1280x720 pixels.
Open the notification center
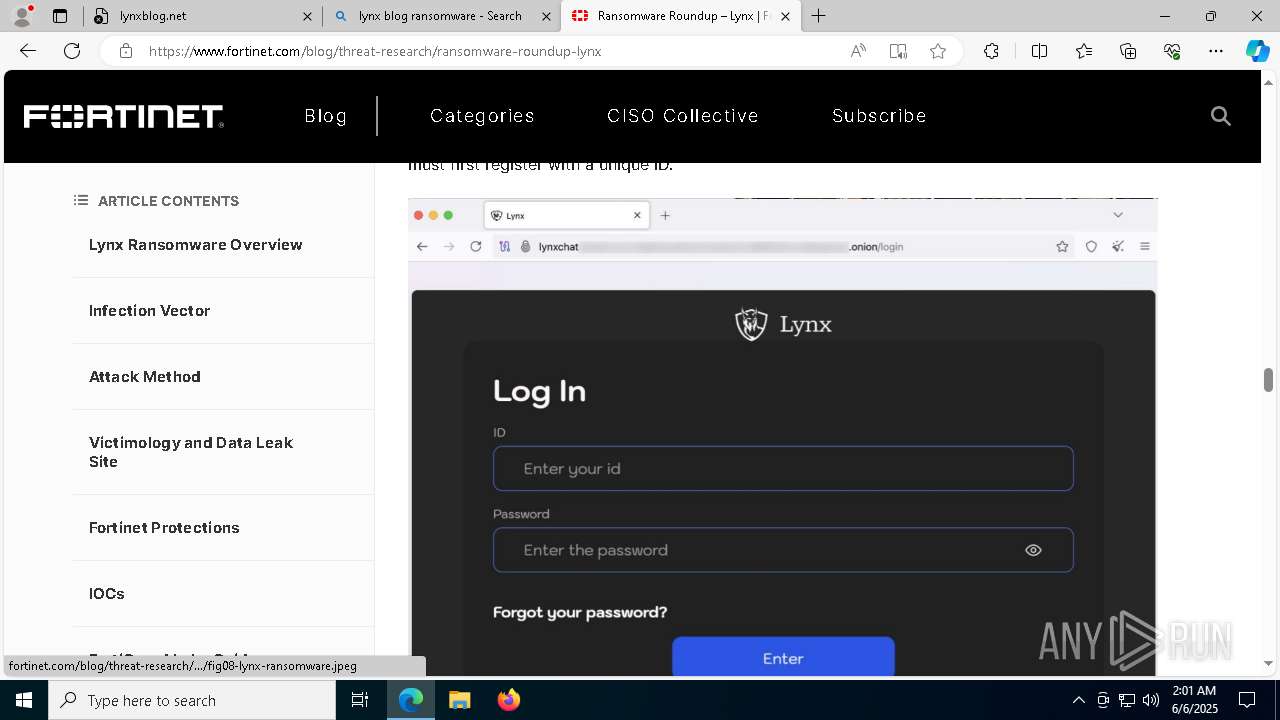click(x=1247, y=700)
